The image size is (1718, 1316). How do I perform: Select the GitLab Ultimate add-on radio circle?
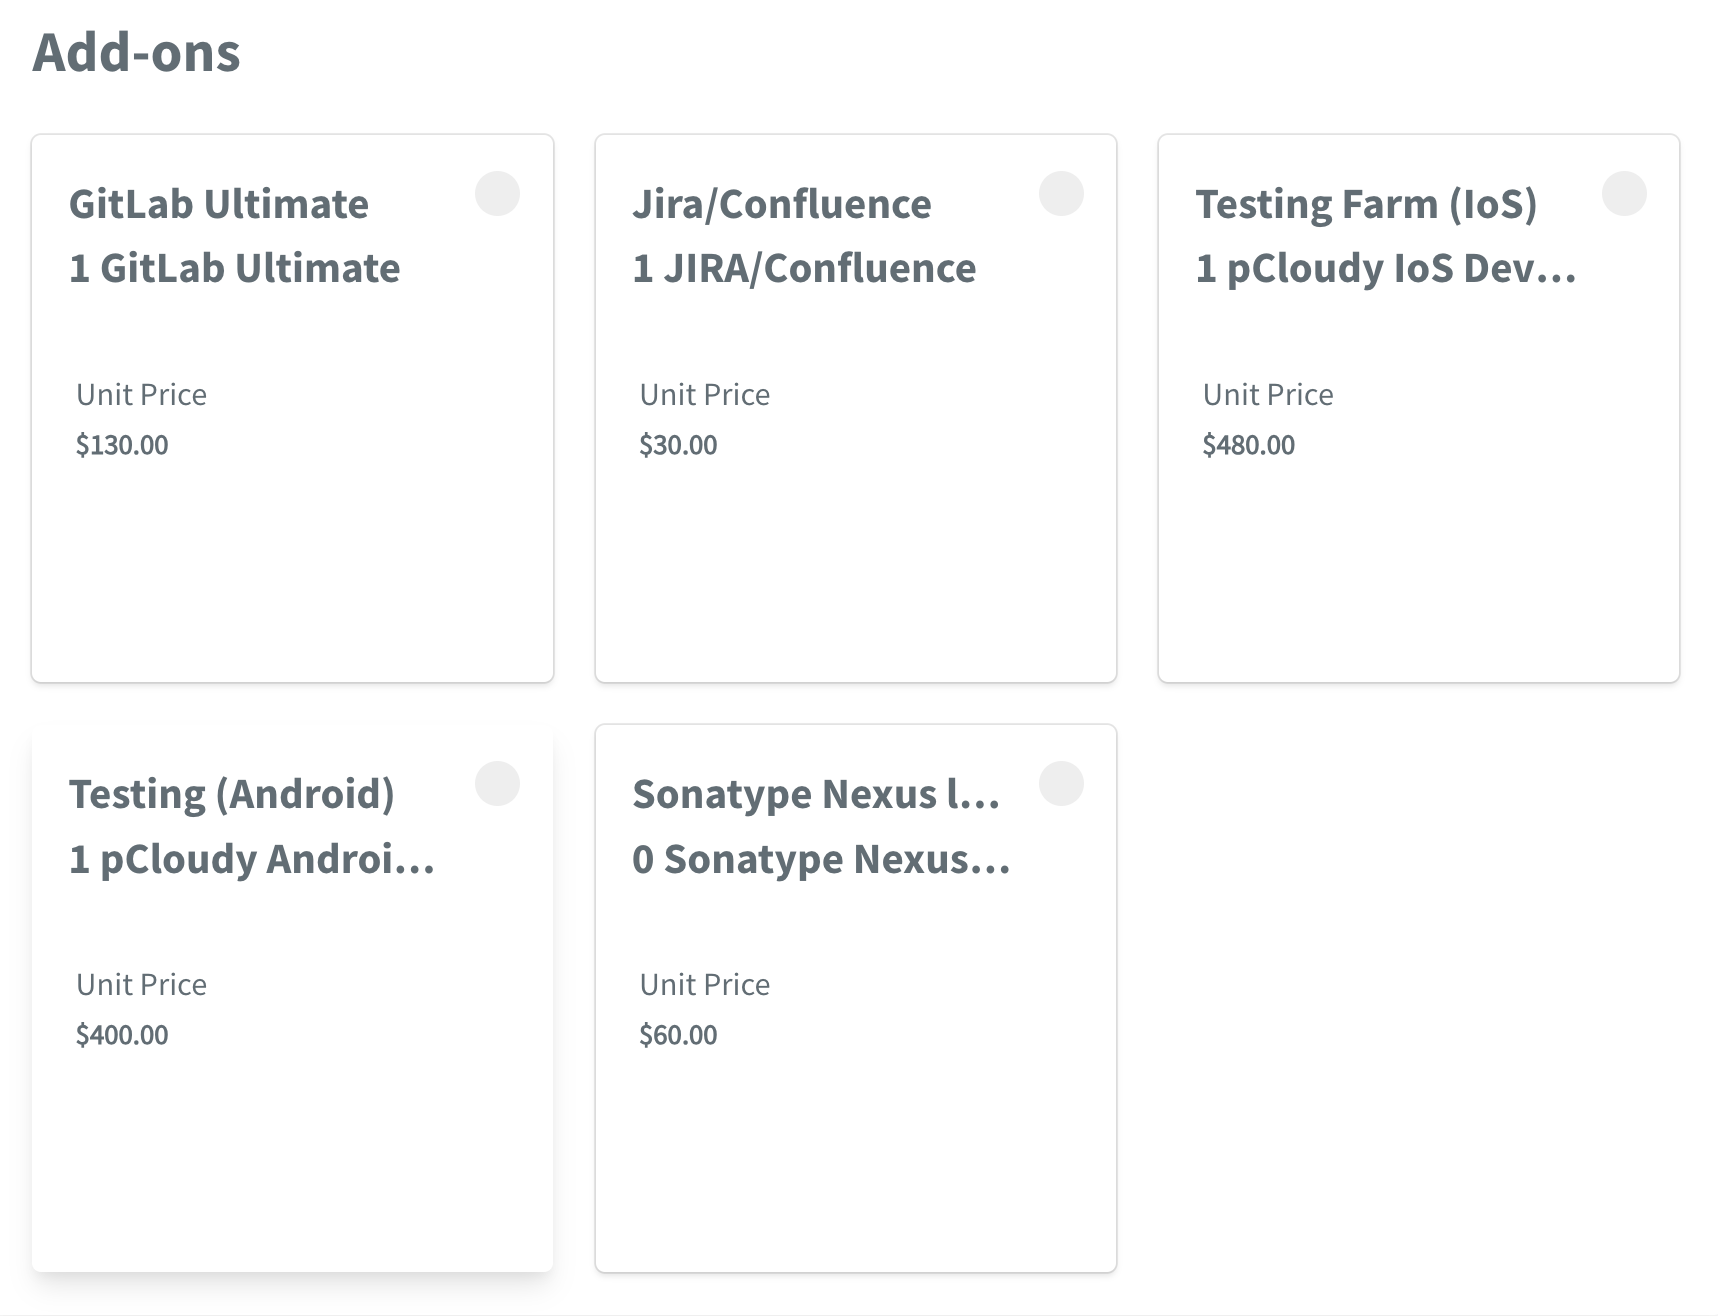point(497,194)
